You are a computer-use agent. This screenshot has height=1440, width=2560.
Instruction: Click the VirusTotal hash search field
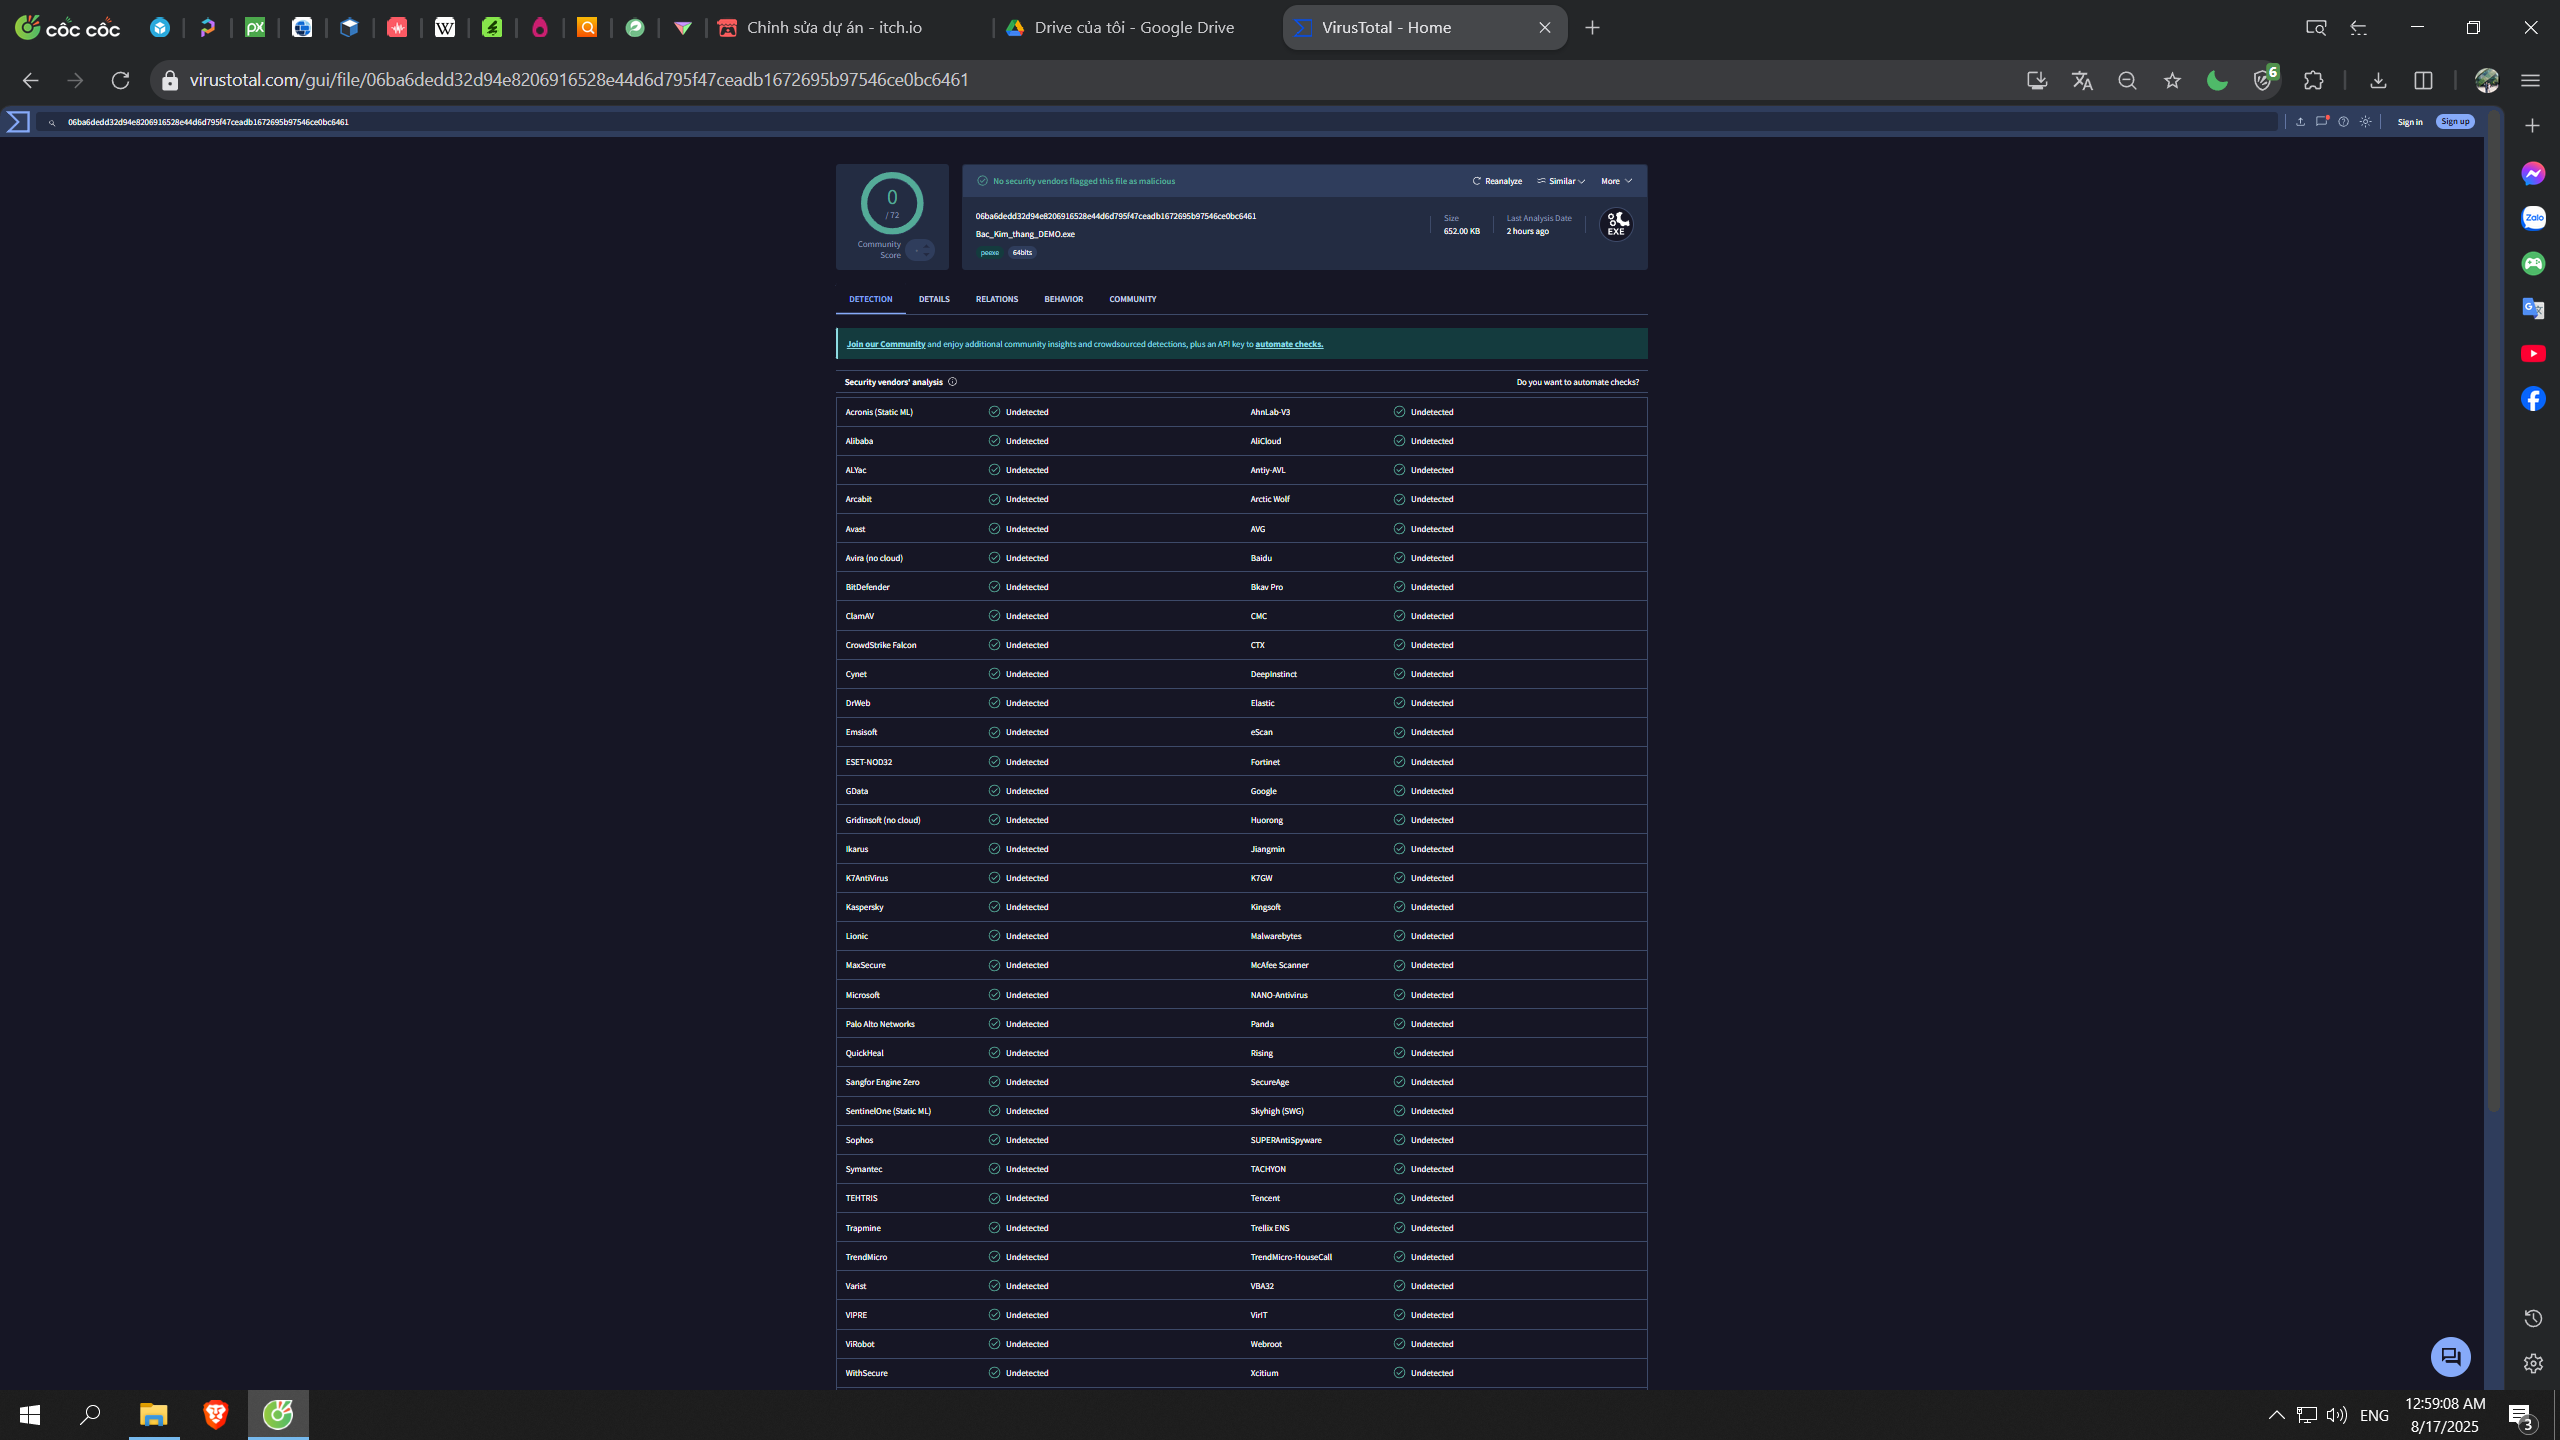click(1160, 122)
